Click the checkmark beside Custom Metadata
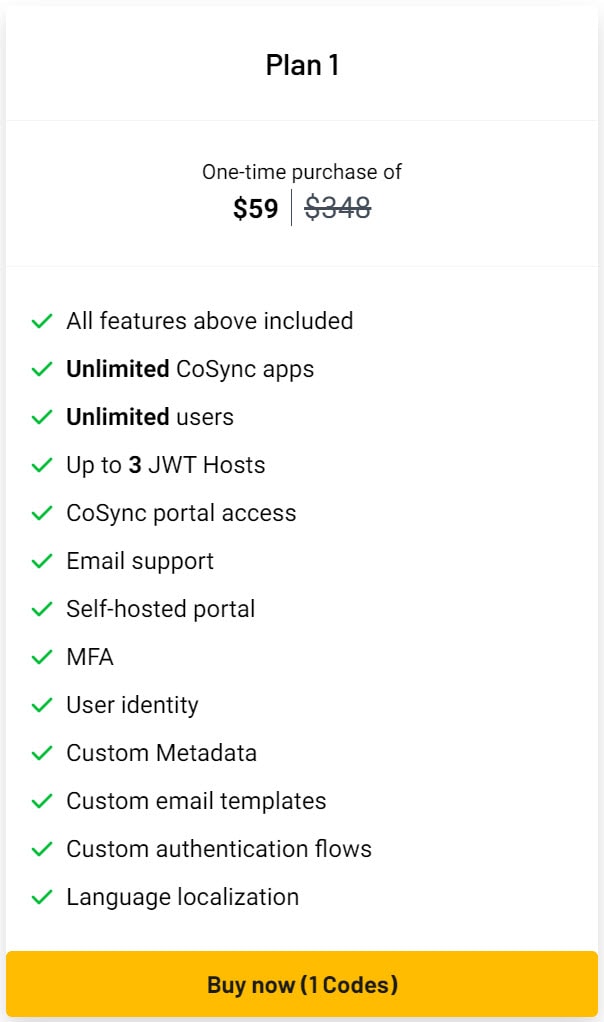Screen dimensions: 604x1022 coord(42,753)
